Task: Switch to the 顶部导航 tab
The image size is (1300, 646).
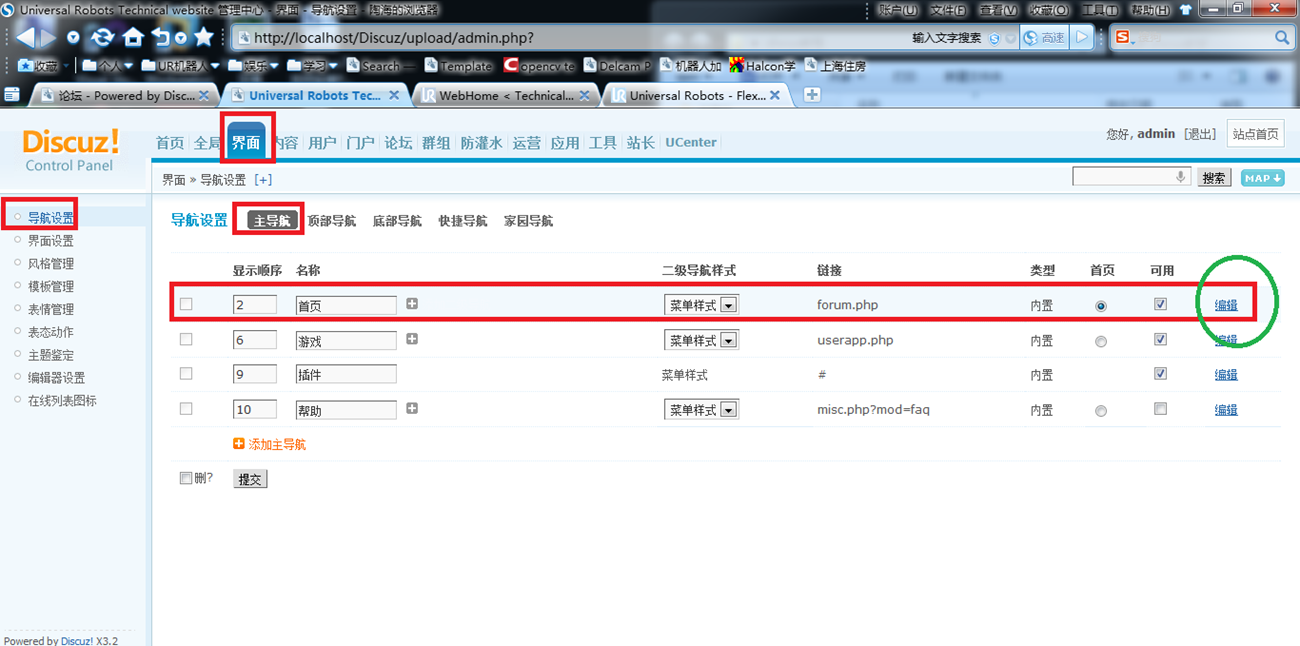Action: [331, 221]
